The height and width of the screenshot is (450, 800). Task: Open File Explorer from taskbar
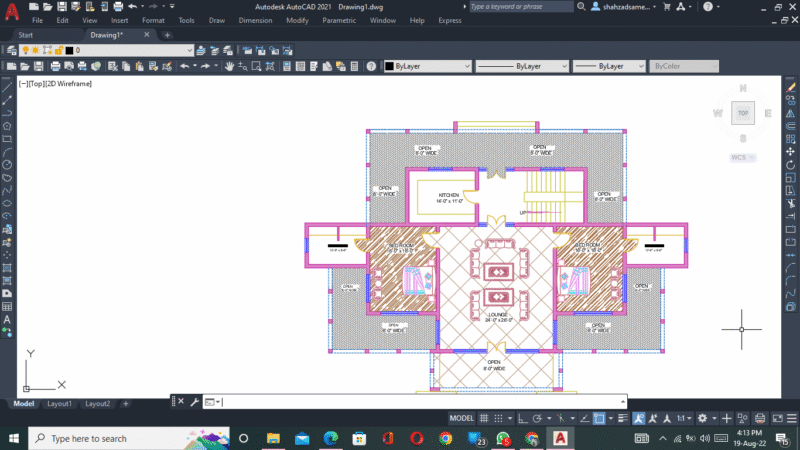(x=273, y=438)
